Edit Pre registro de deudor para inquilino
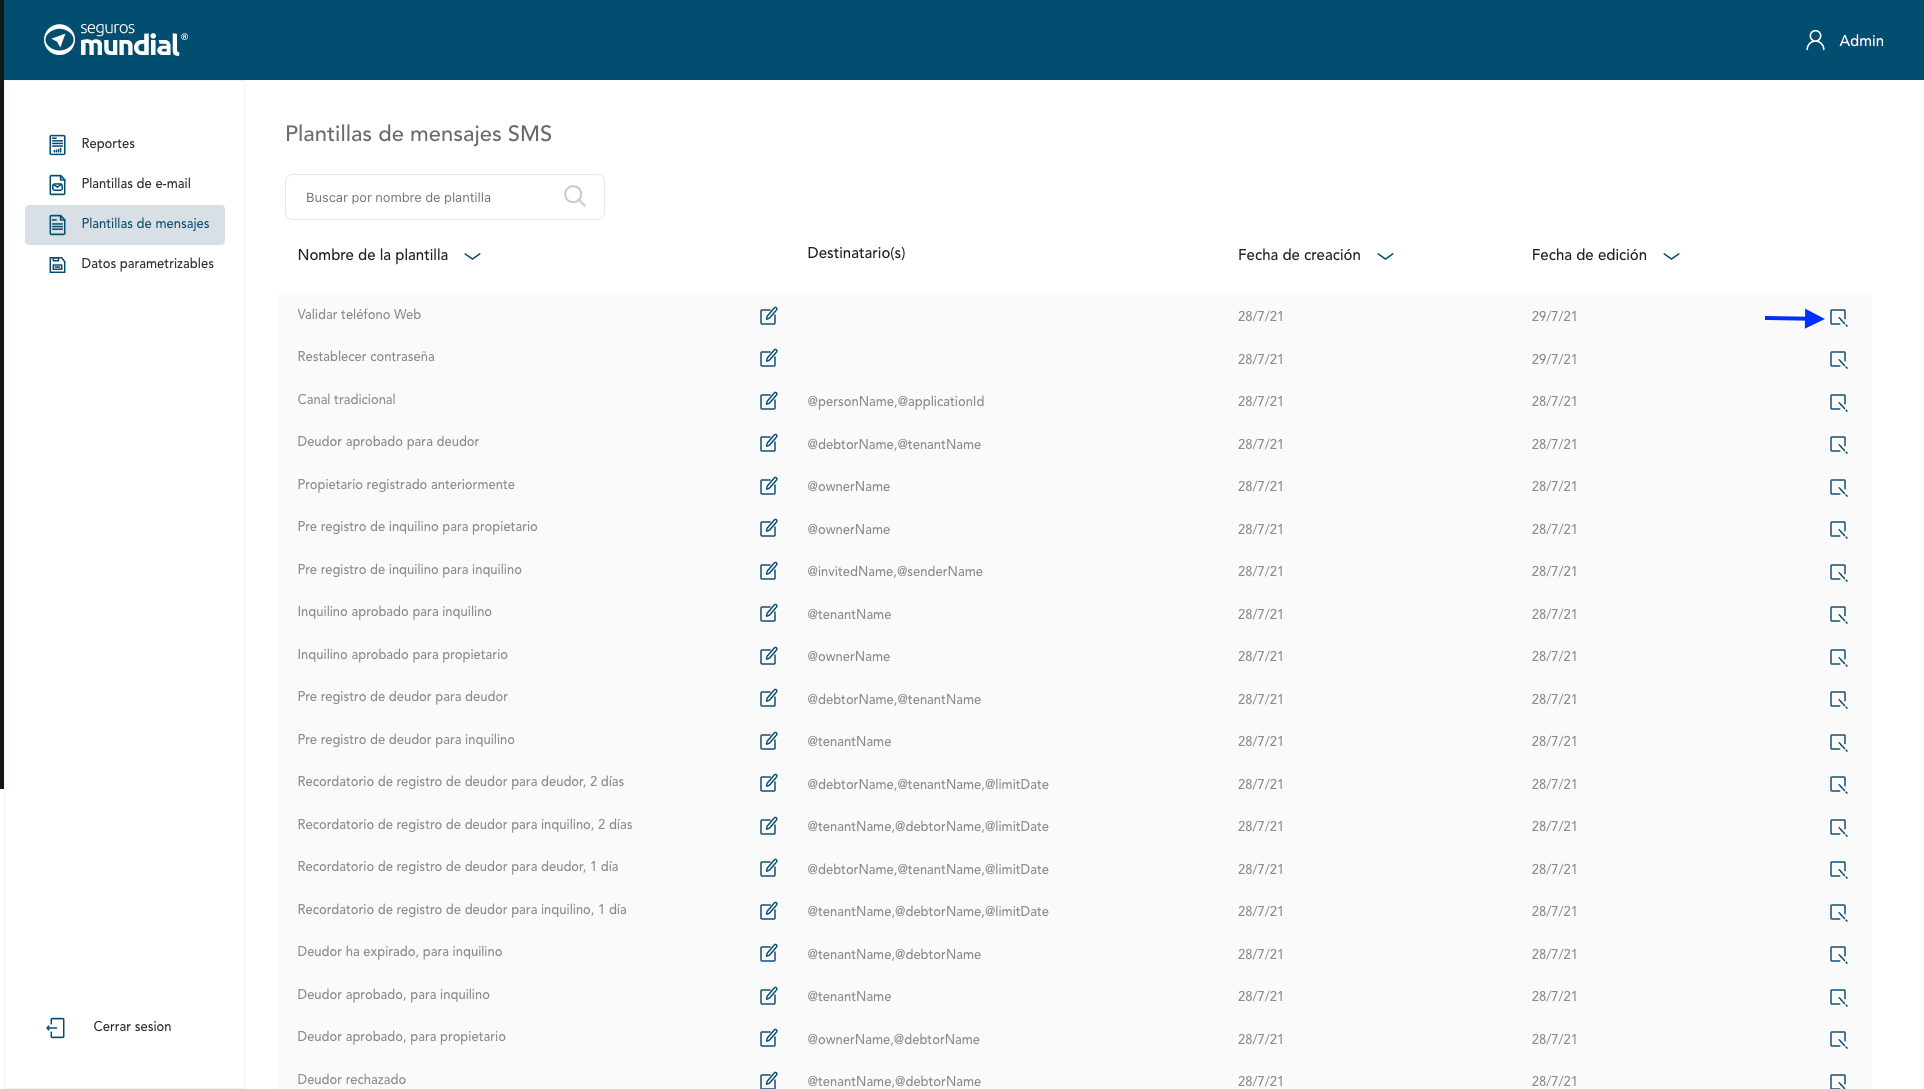Screen dimensions: 1924x1089 (768, 741)
